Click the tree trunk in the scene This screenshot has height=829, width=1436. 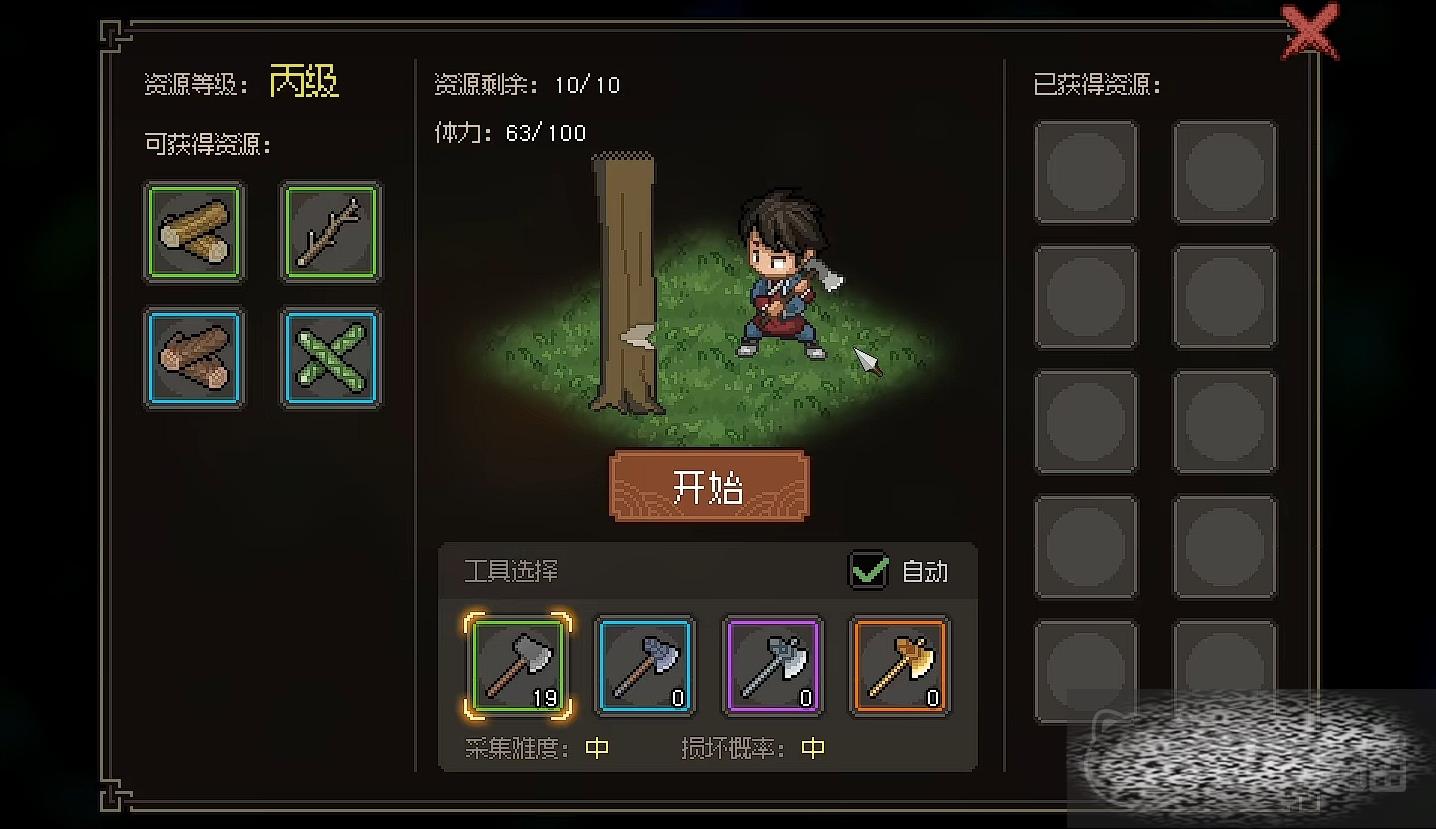(x=626, y=283)
